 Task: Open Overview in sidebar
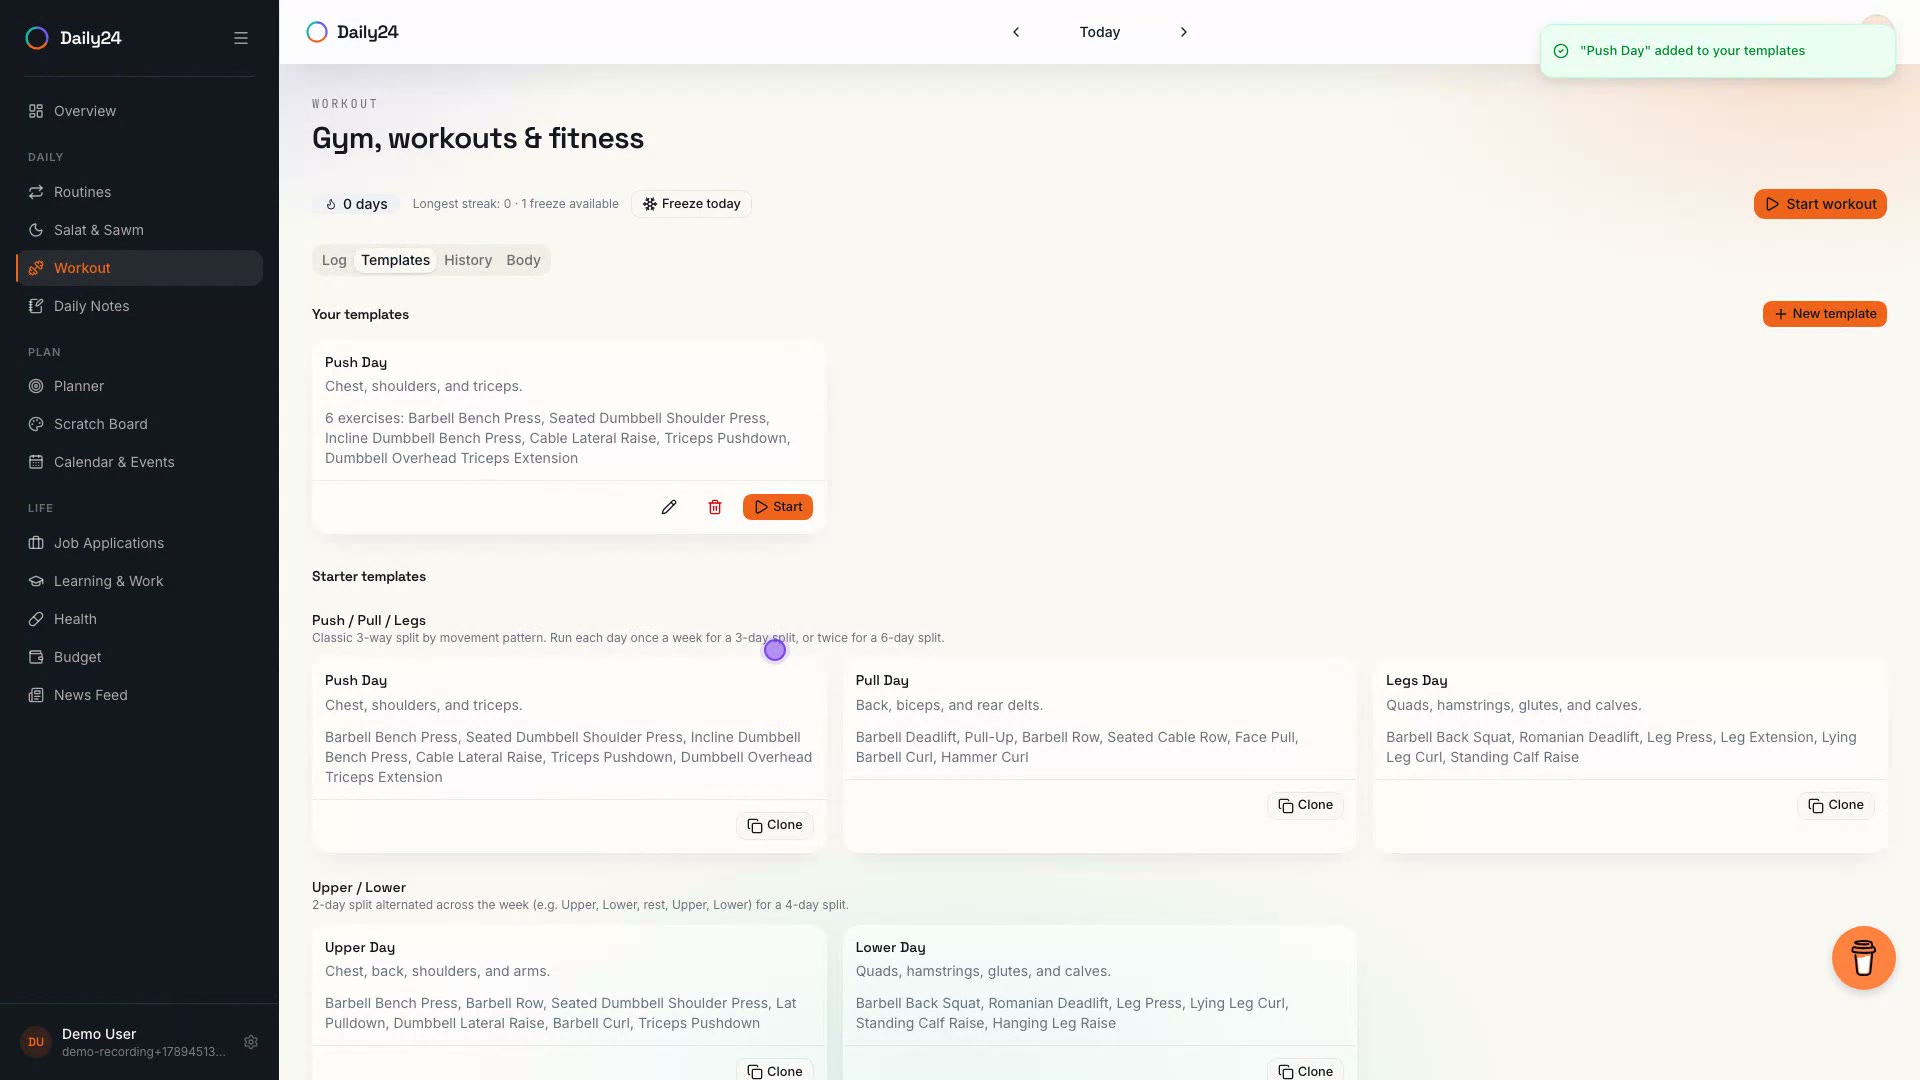tap(139, 111)
